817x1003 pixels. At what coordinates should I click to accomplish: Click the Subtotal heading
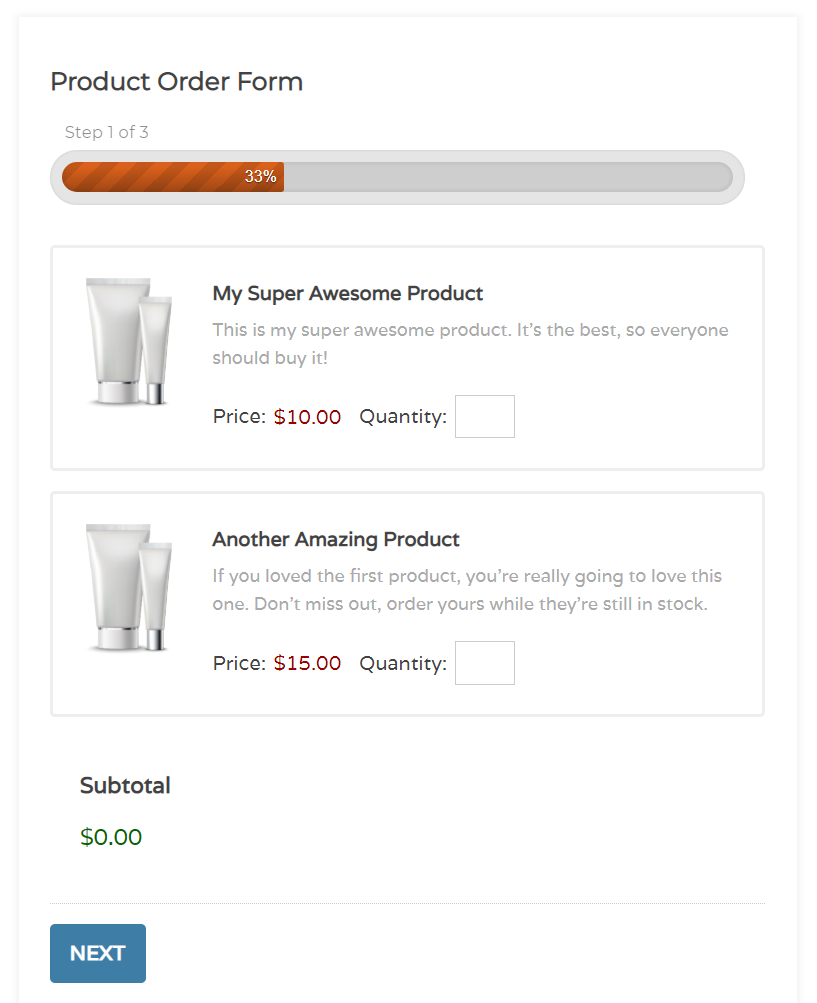pyautogui.click(x=125, y=786)
